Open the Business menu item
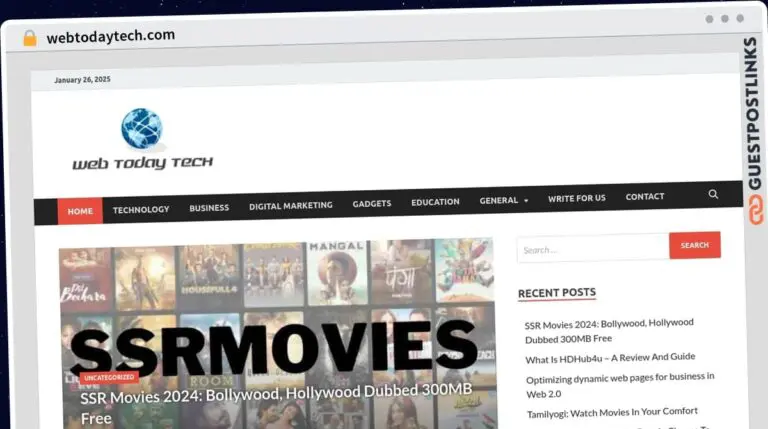Image resolution: width=768 pixels, height=429 pixels. 209,208
